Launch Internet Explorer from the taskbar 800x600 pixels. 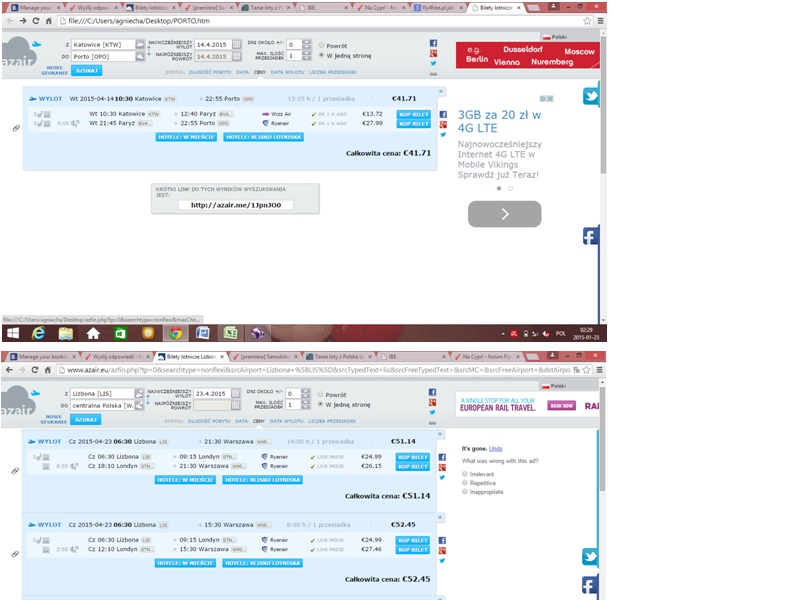(38, 333)
